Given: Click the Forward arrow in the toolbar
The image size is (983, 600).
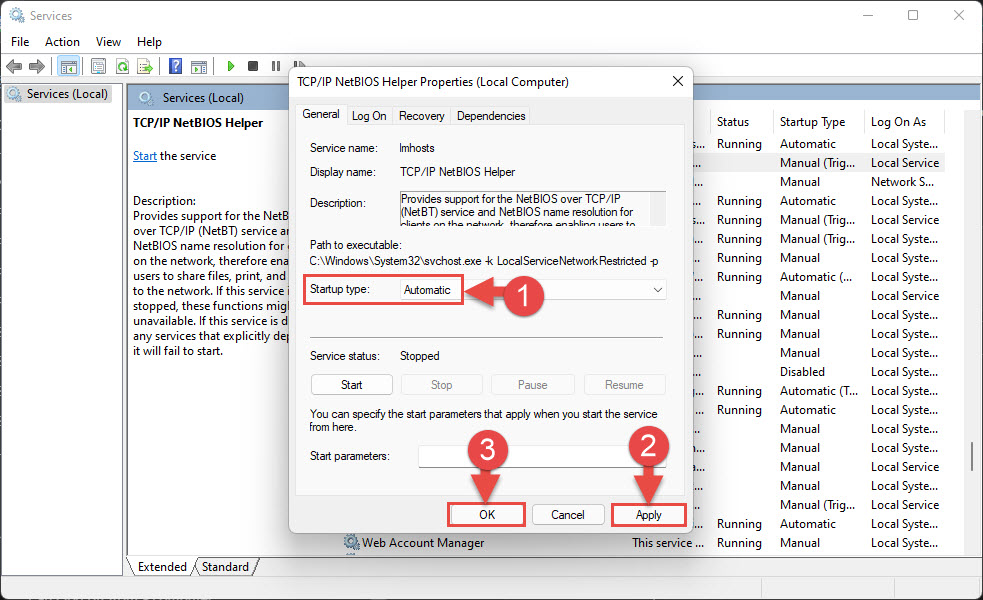Looking at the screenshot, I should click(x=37, y=66).
